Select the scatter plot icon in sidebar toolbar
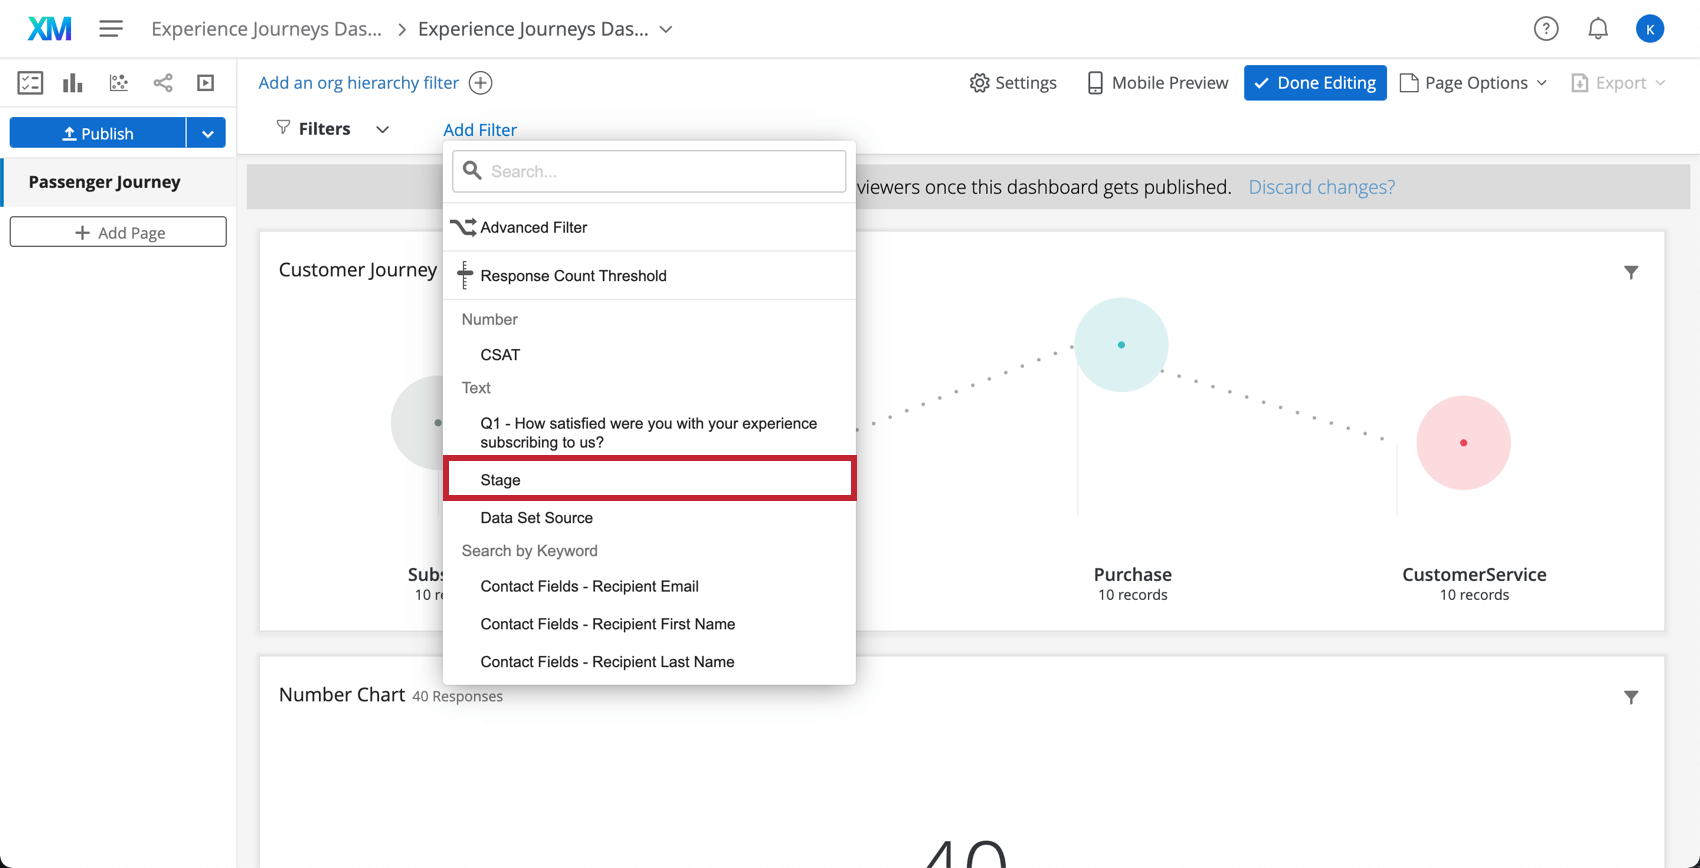The image size is (1700, 868). click(x=119, y=83)
